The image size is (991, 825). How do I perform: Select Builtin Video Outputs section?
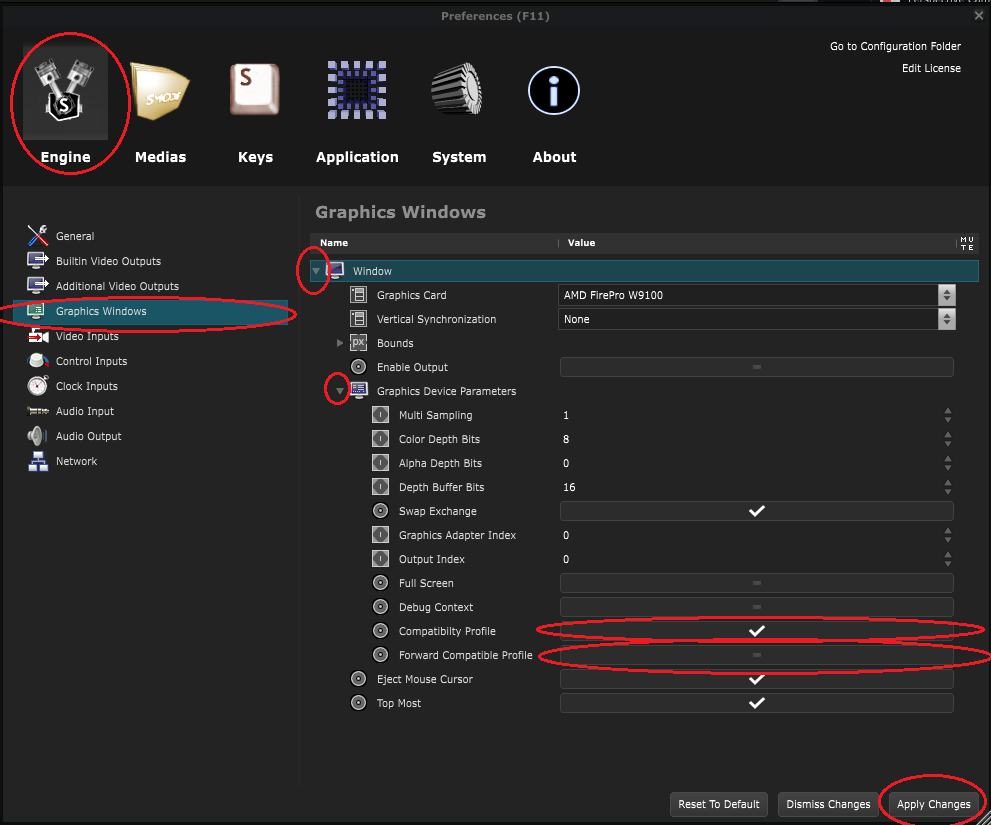point(108,261)
